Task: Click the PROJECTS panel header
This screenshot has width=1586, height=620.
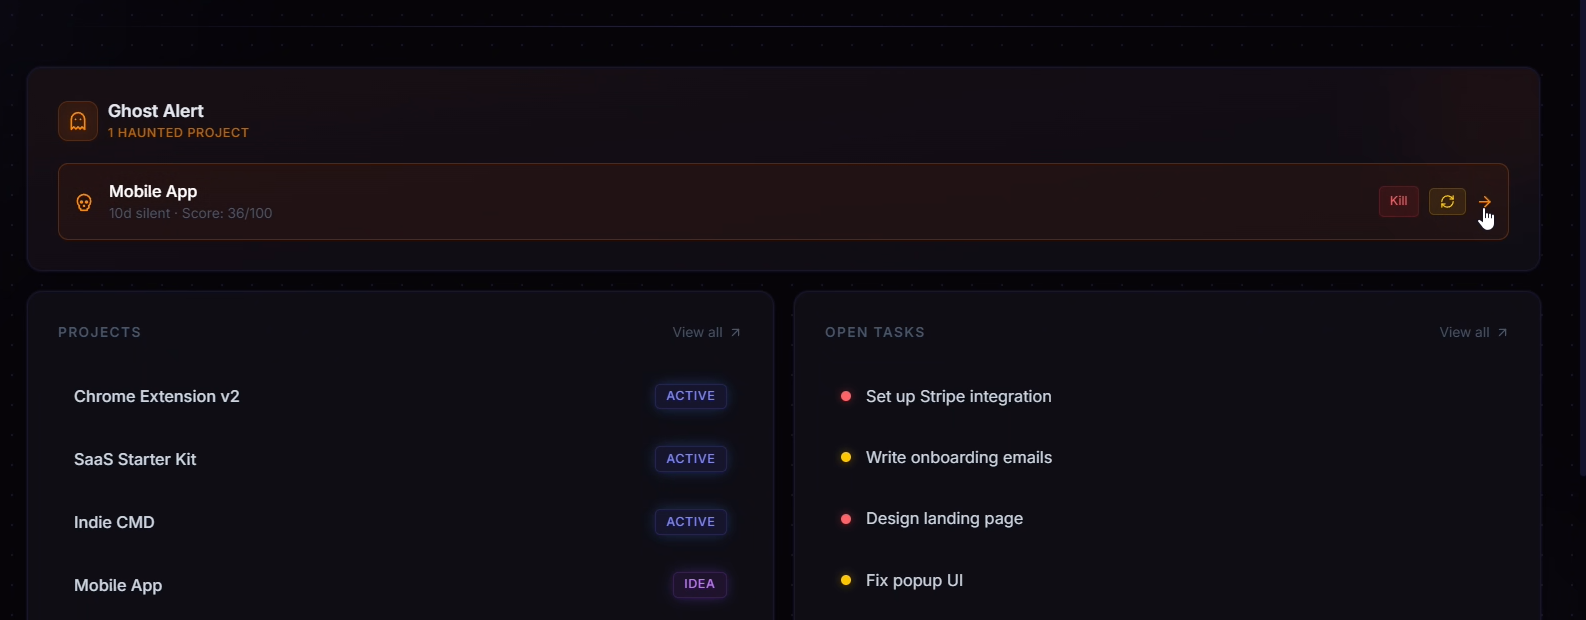Action: [x=100, y=332]
